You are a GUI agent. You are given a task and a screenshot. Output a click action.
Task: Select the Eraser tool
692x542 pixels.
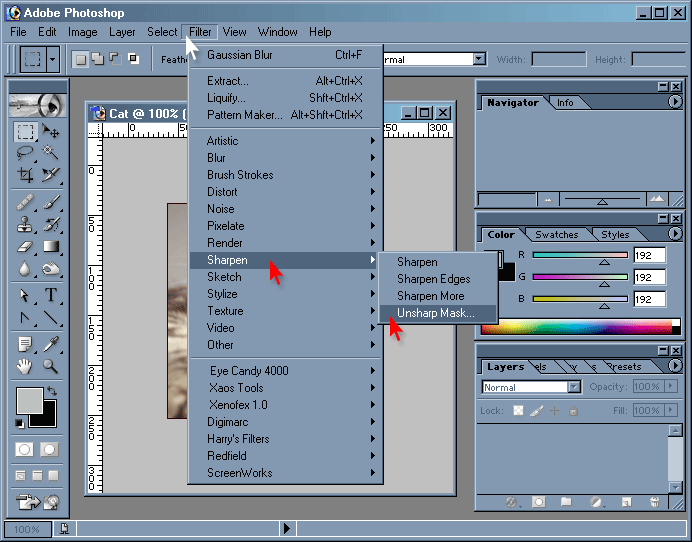pyautogui.click(x=25, y=246)
